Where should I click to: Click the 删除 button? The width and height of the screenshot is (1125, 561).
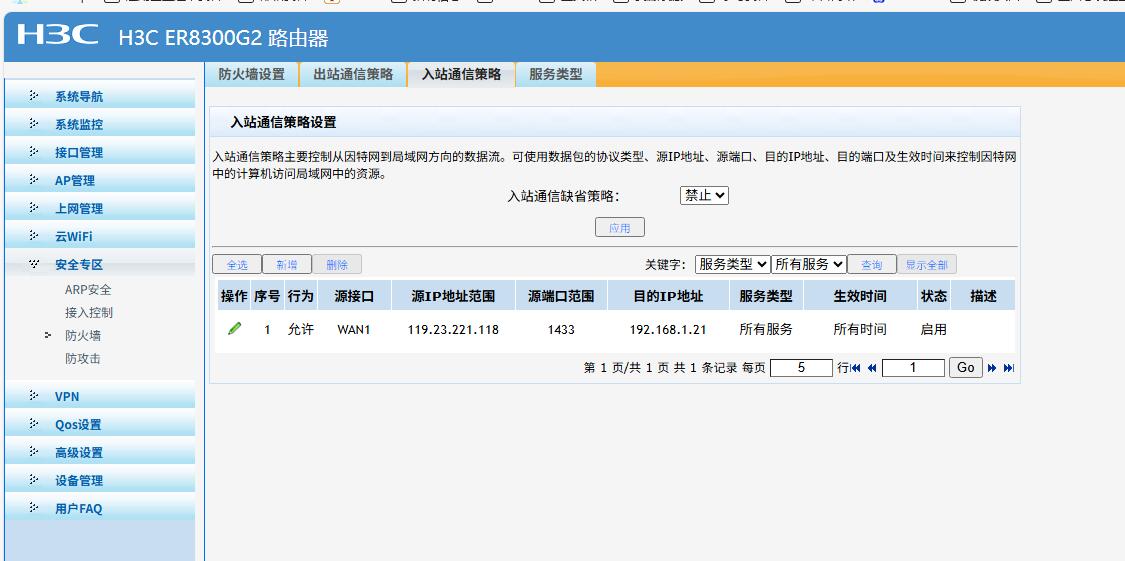pos(336,264)
